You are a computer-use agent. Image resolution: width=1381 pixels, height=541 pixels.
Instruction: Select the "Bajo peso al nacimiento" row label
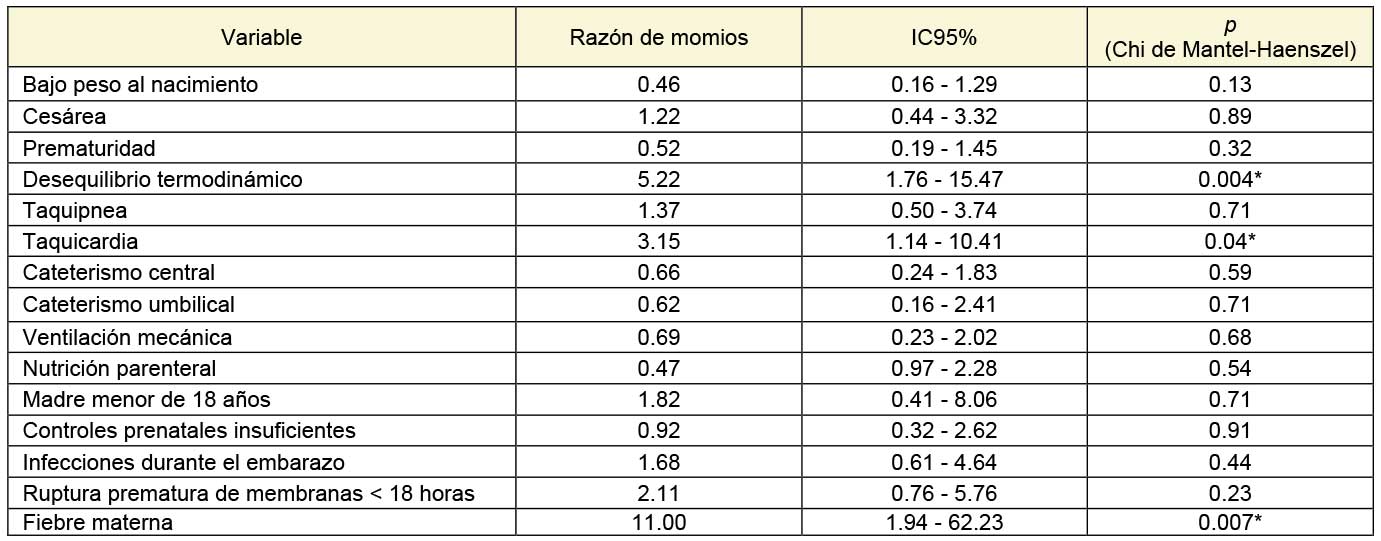pyautogui.click(x=140, y=84)
